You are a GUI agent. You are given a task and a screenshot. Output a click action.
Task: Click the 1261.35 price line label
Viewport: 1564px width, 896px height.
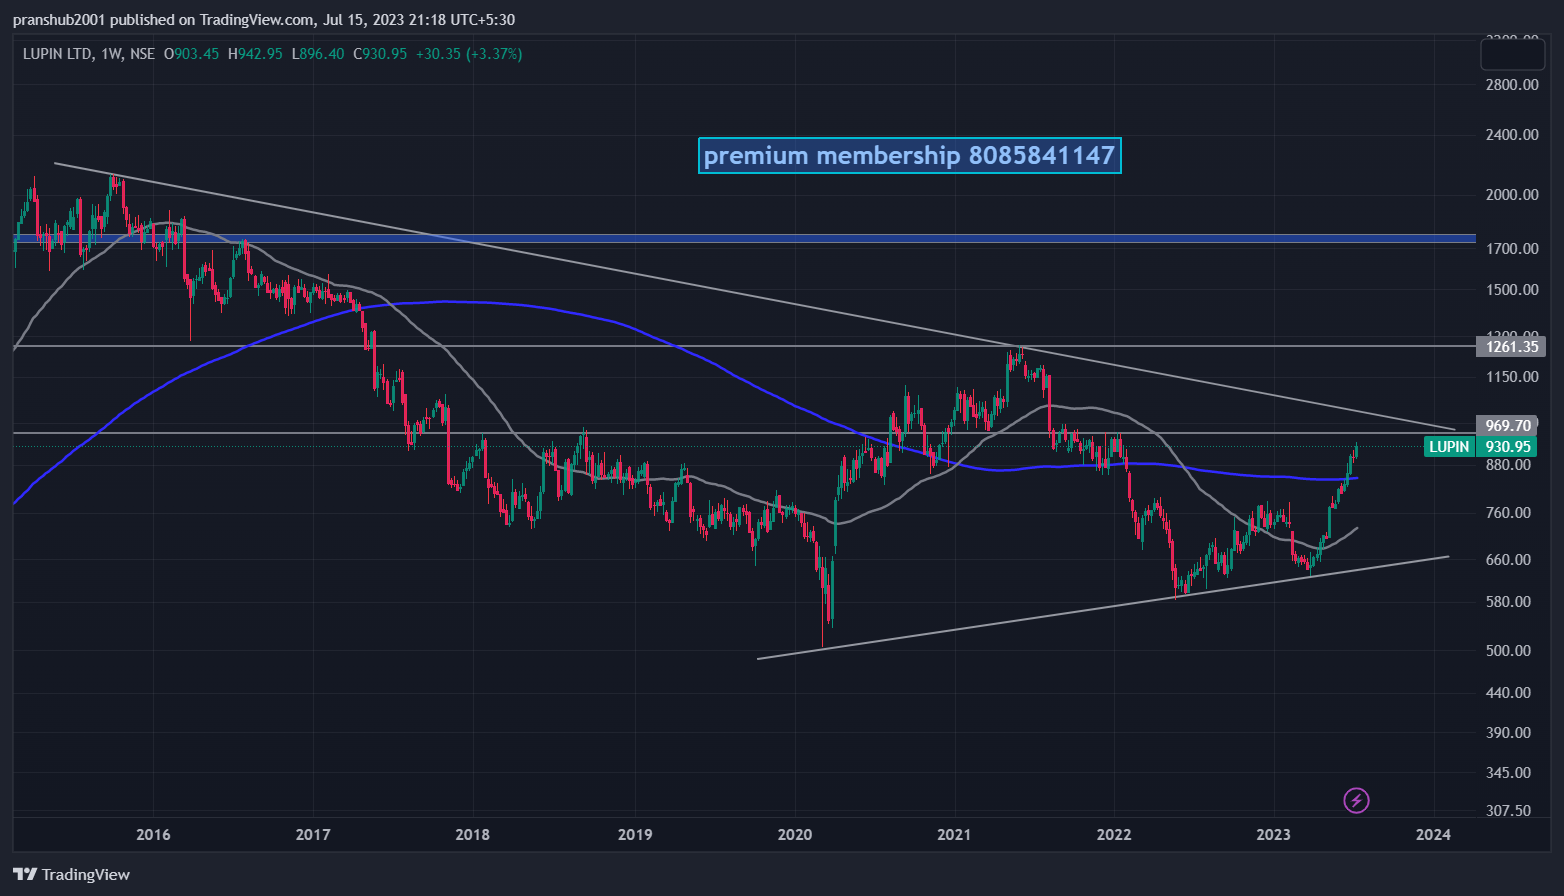(x=1510, y=346)
